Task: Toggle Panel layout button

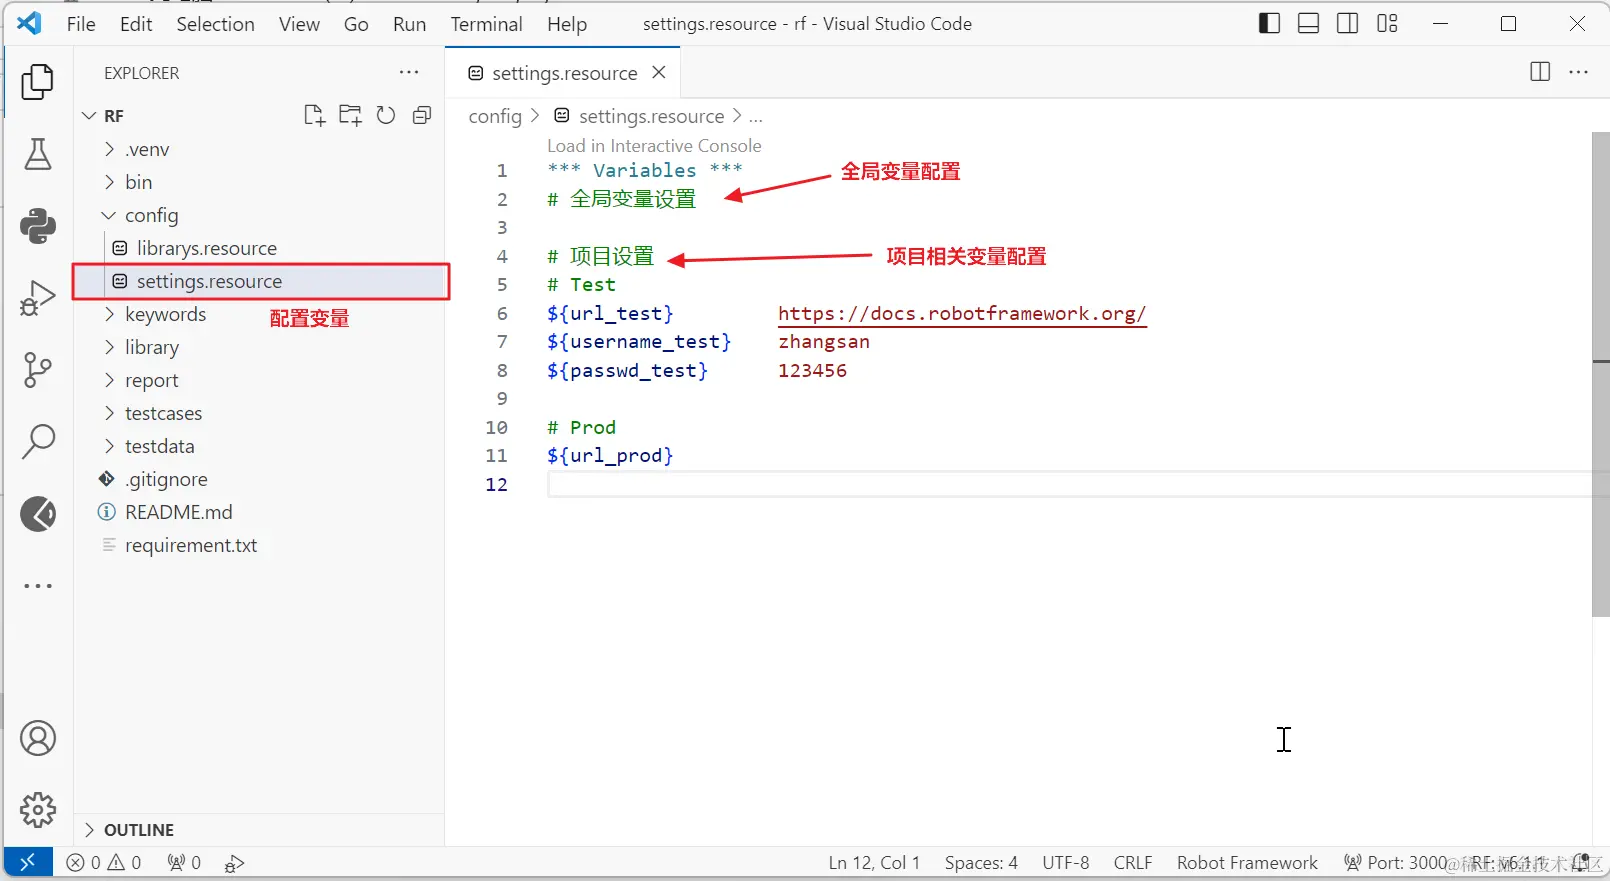Action: [x=1308, y=23]
